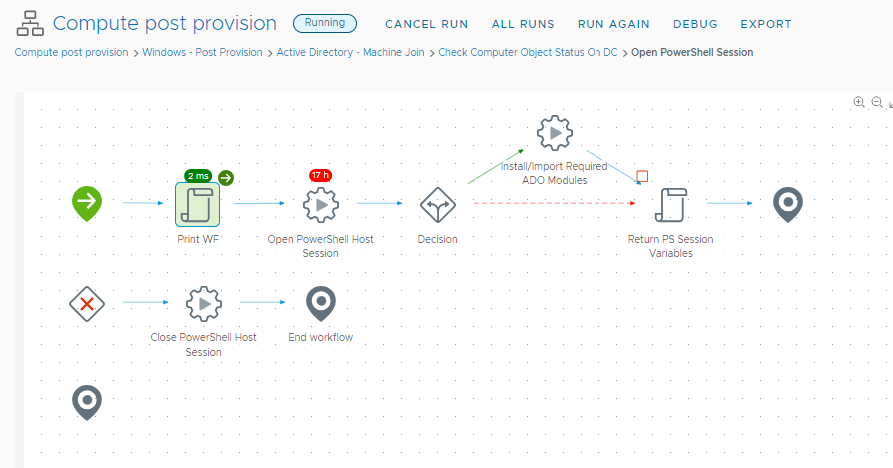
Task: Click Run Again
Action: 613,24
